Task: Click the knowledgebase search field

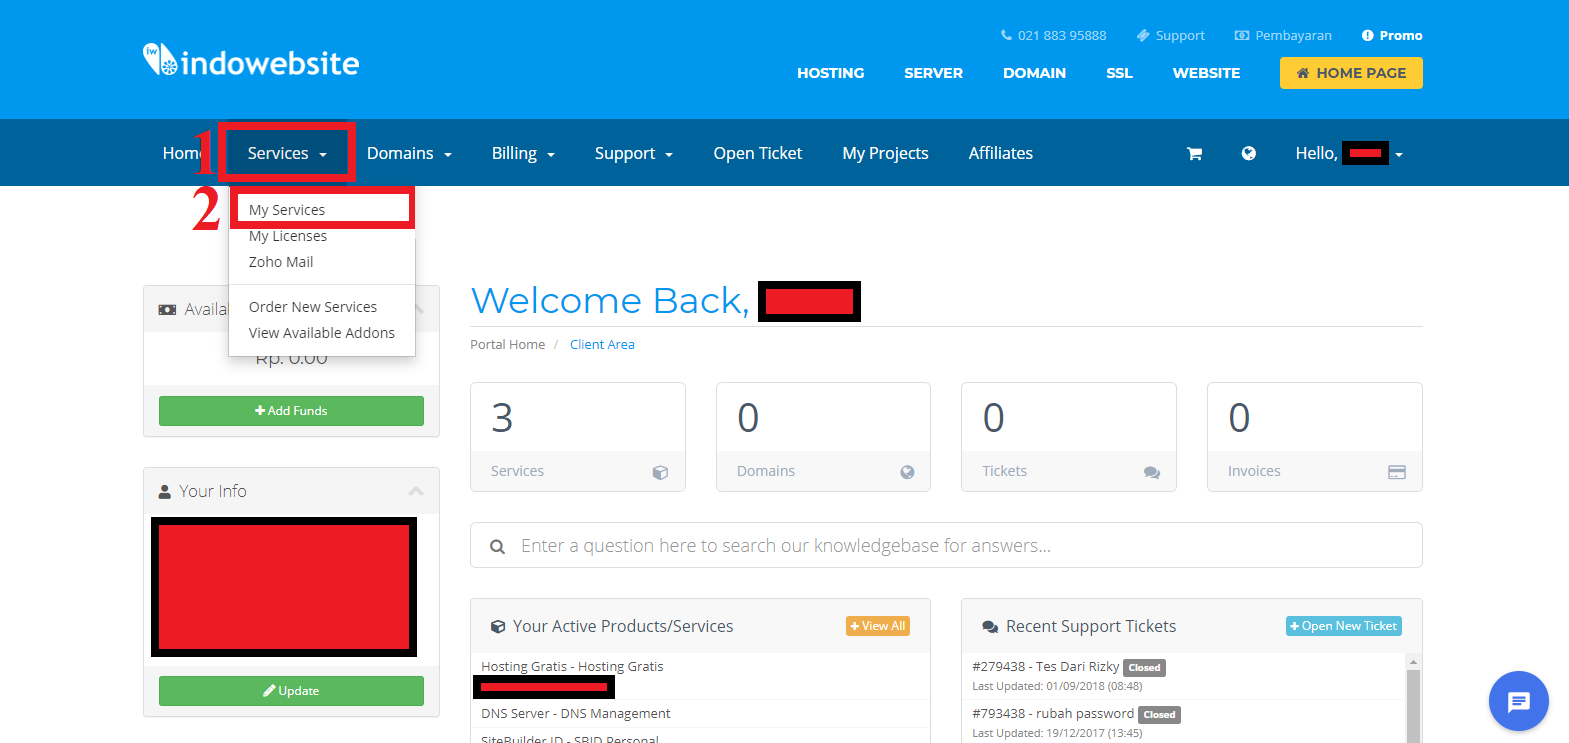Action: pos(945,546)
